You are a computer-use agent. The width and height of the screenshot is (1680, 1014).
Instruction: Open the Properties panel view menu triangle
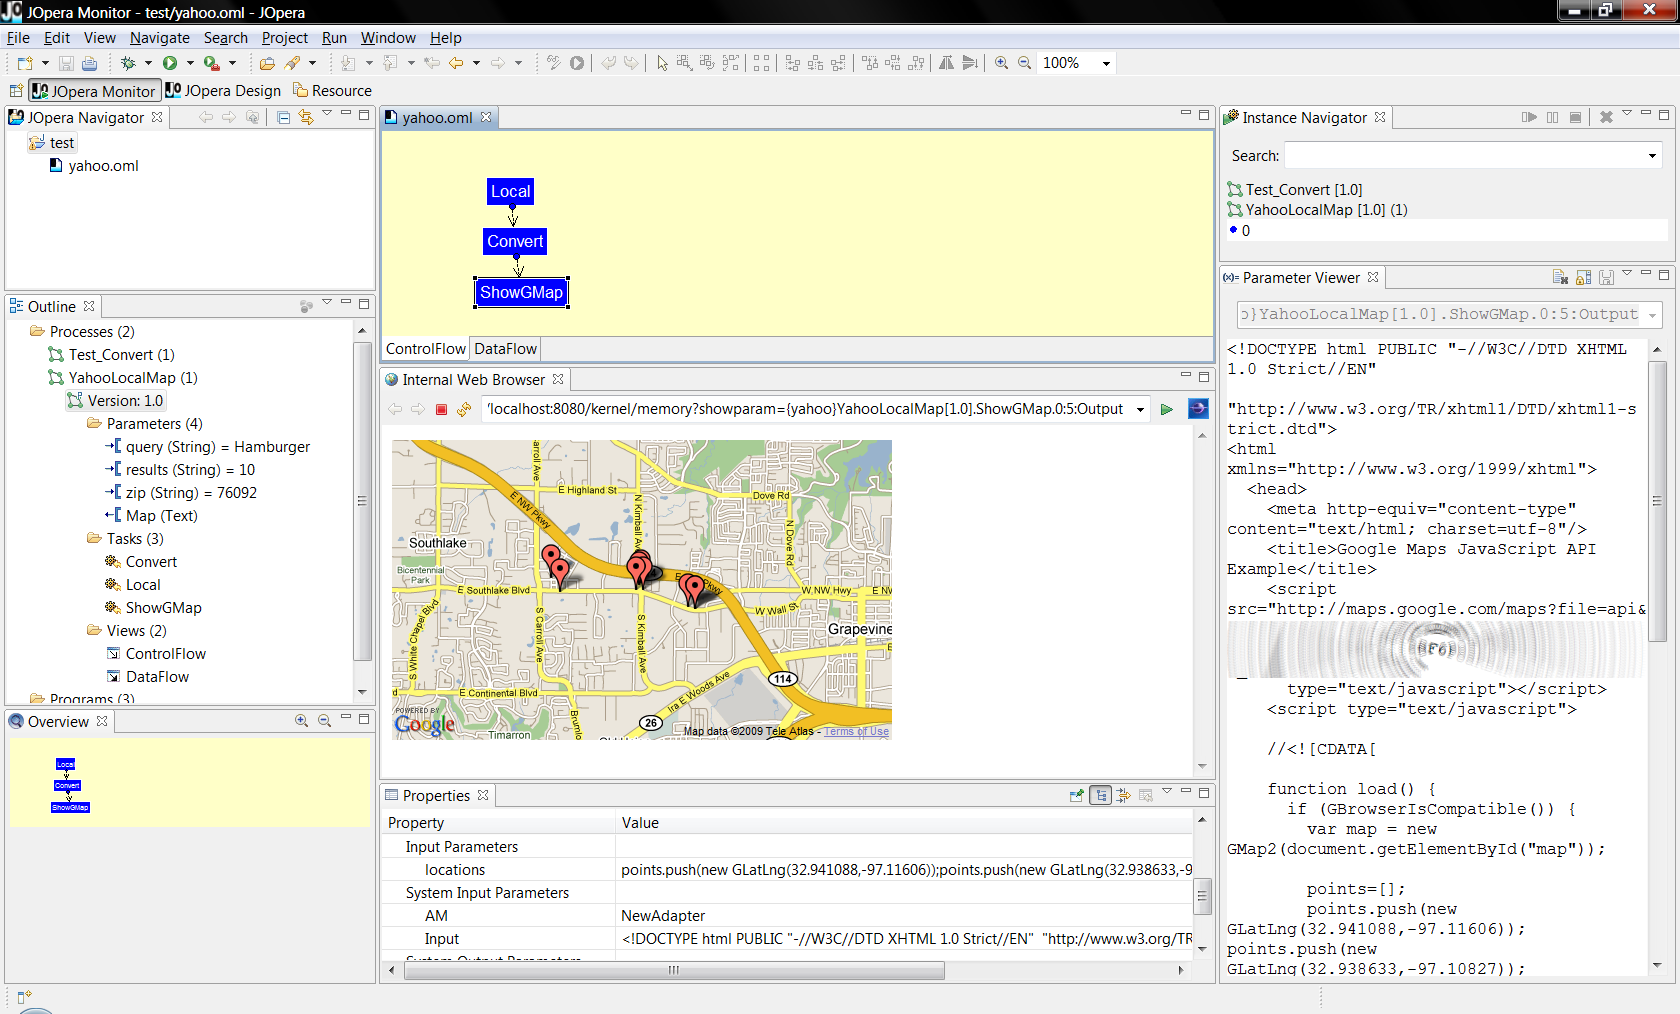pos(1167,791)
